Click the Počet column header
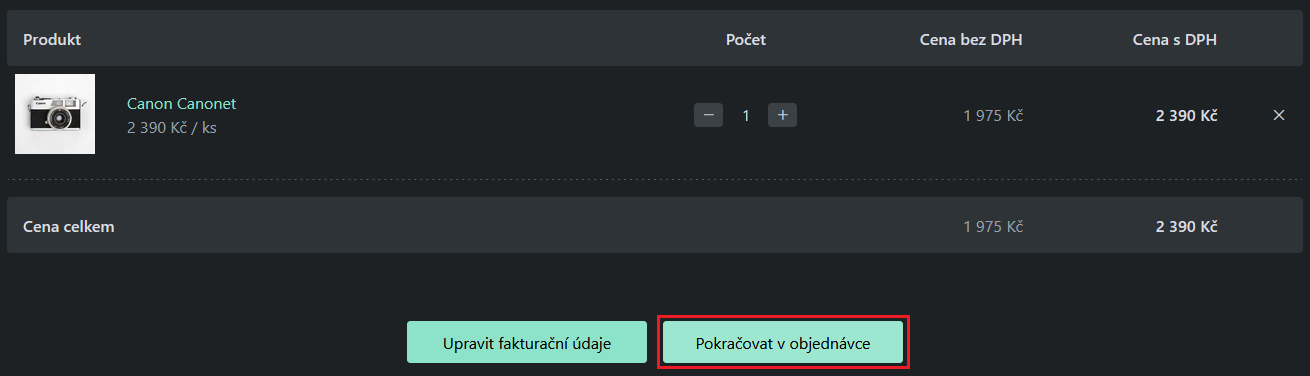This screenshot has width=1310, height=376. (746, 39)
